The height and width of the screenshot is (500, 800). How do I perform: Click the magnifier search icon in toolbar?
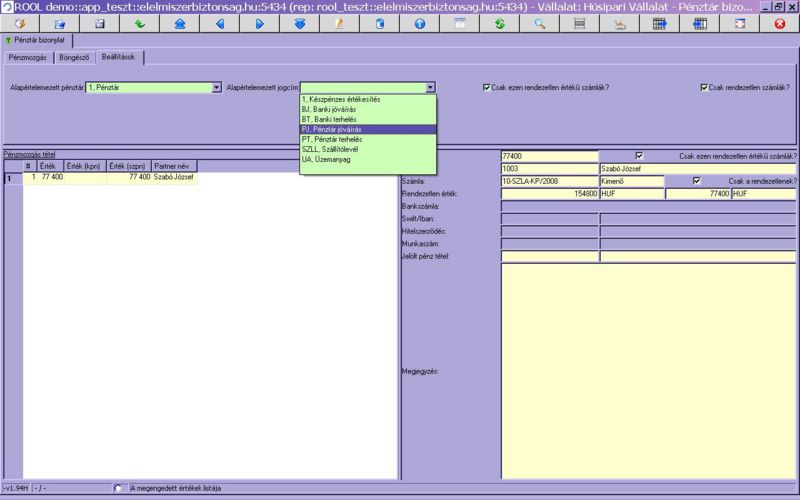539,22
